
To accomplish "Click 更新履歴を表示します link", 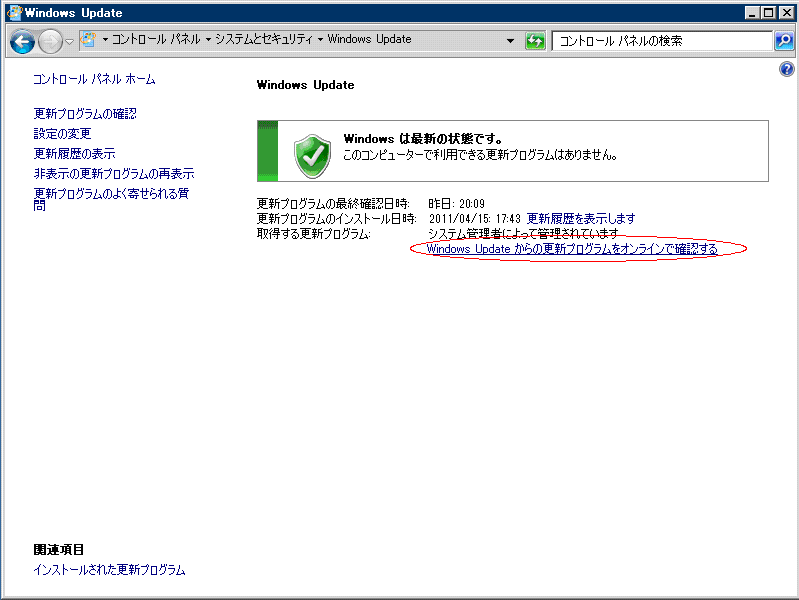I will tap(581, 219).
